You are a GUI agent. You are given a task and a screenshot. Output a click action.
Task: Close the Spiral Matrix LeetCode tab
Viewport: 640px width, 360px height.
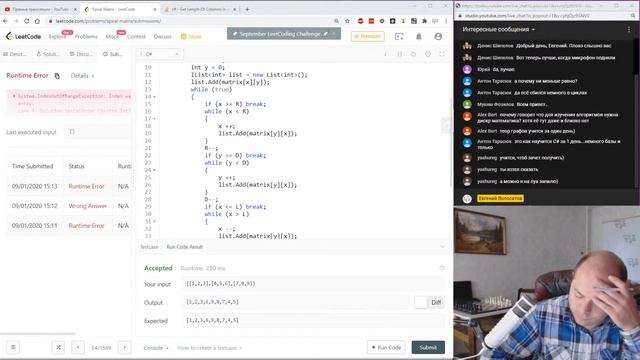coord(155,9)
